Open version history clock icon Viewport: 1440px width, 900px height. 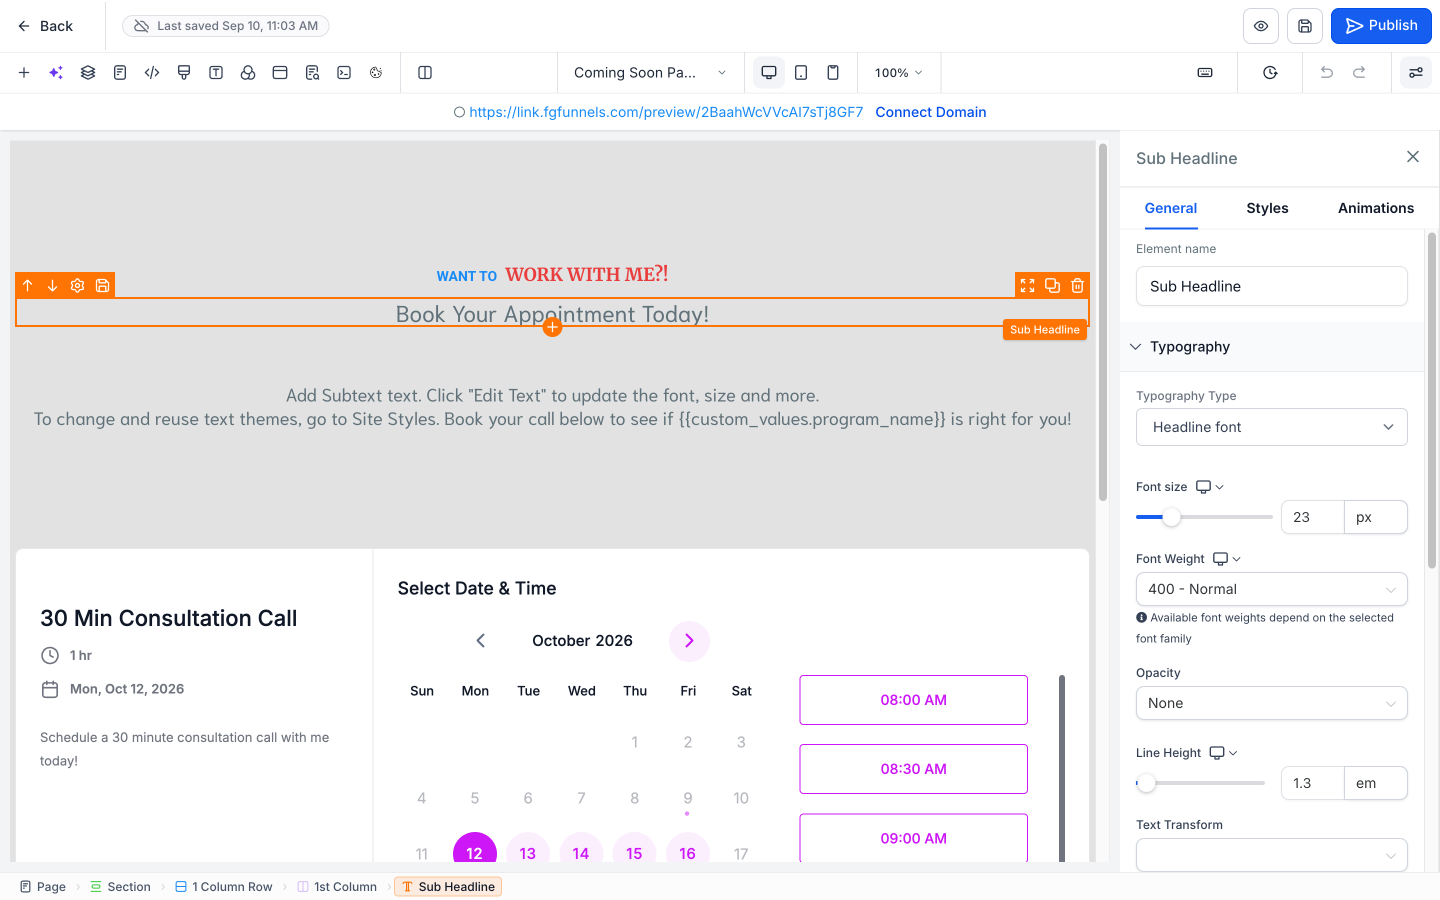(x=1270, y=72)
